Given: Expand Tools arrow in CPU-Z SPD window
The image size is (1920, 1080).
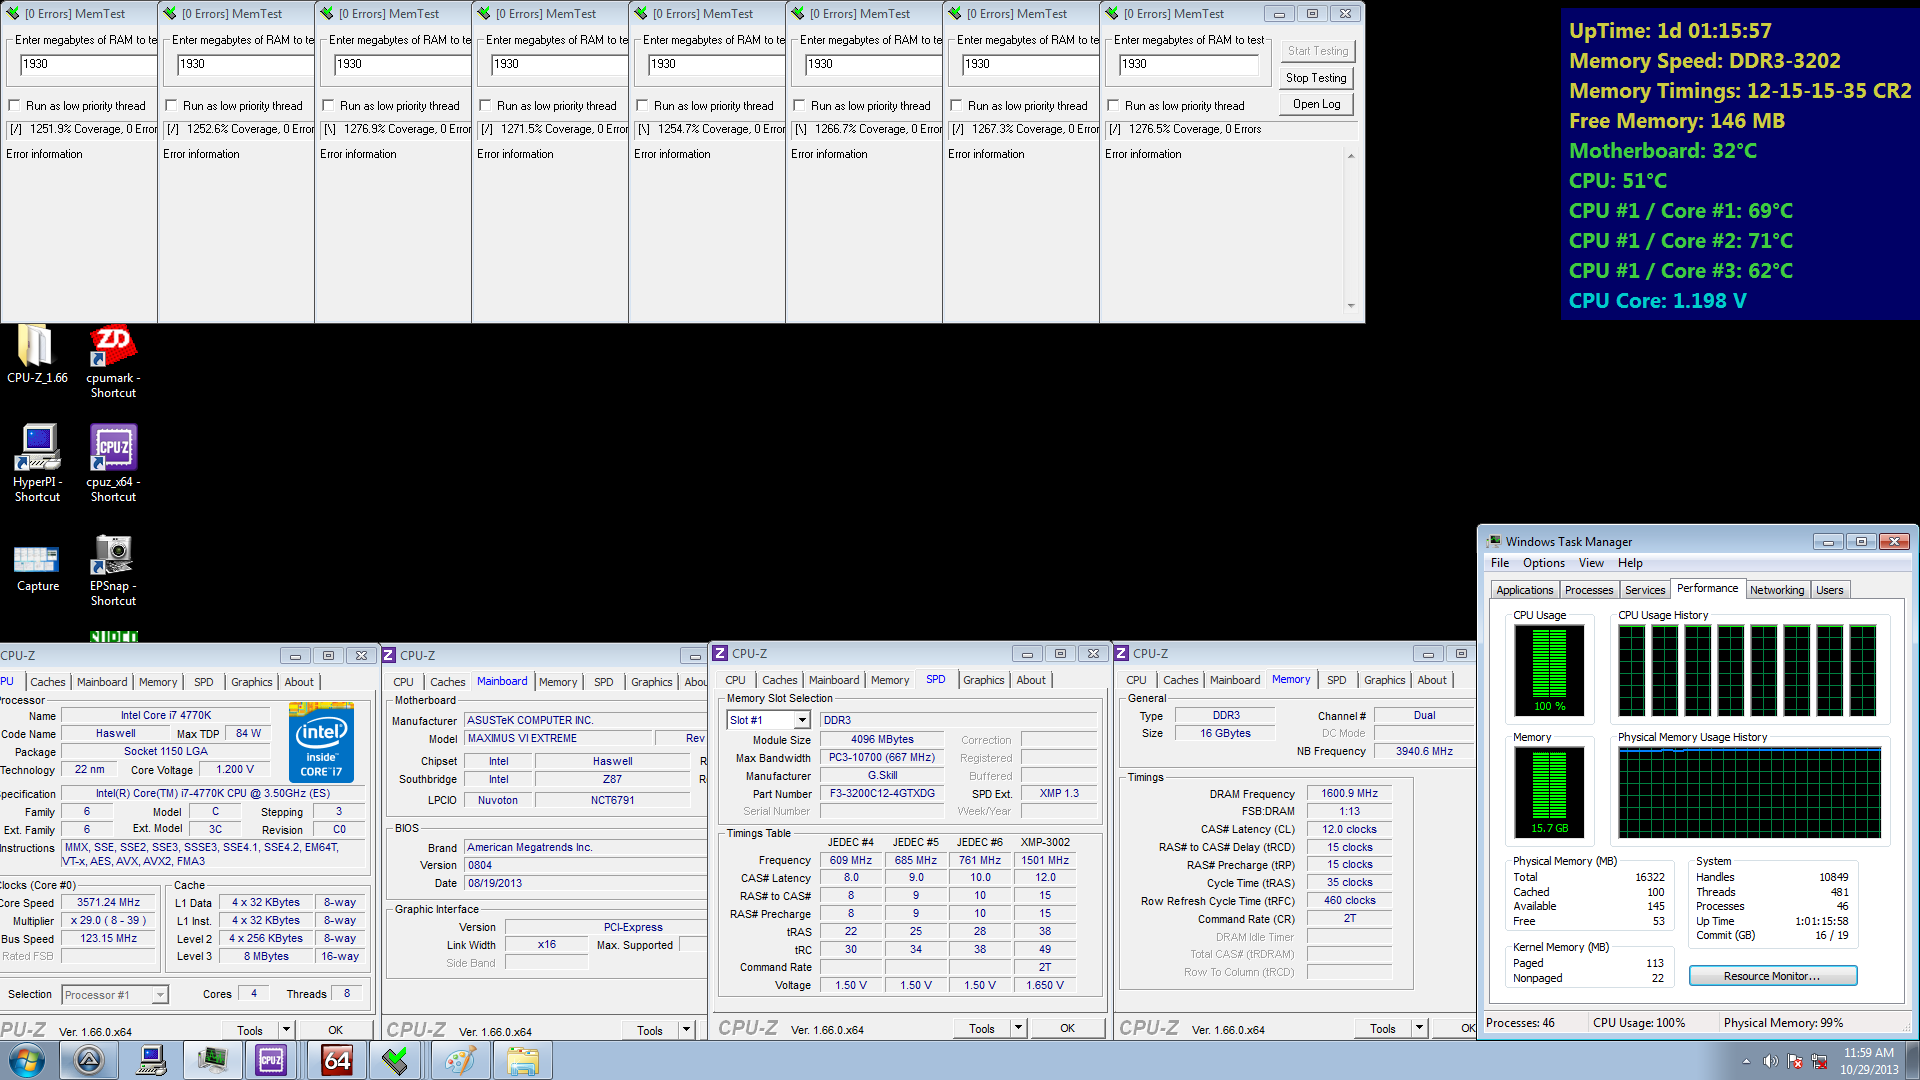Looking at the screenshot, I should click(x=1018, y=1028).
